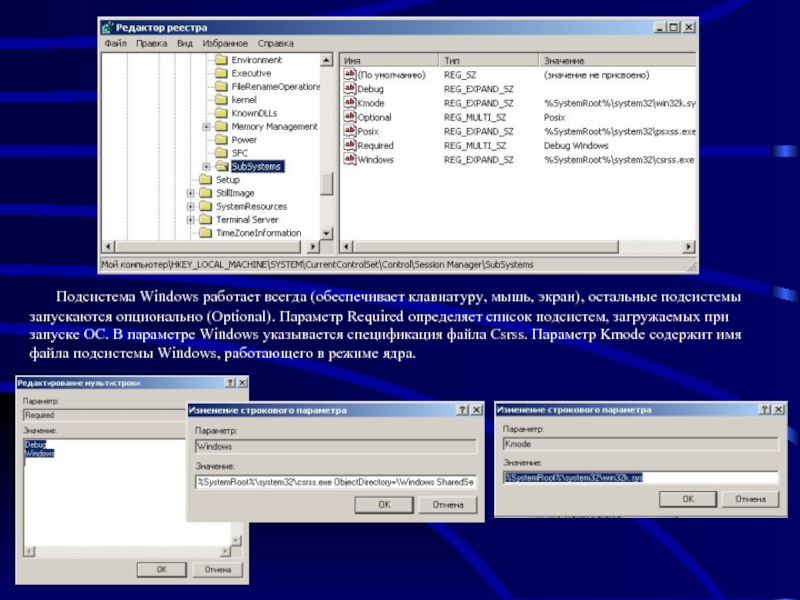Screen dimensions: 800x600
Task: Click the Kmode value icon
Action: click(350, 103)
